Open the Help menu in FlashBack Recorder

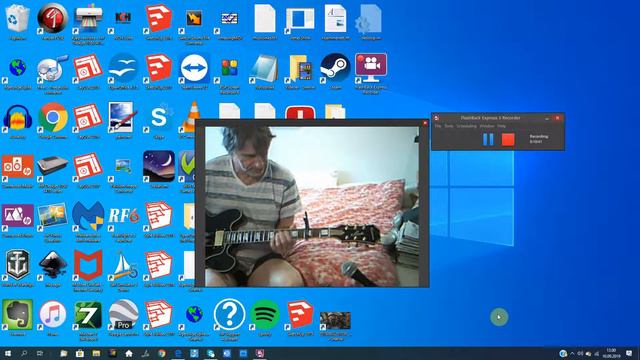click(501, 126)
